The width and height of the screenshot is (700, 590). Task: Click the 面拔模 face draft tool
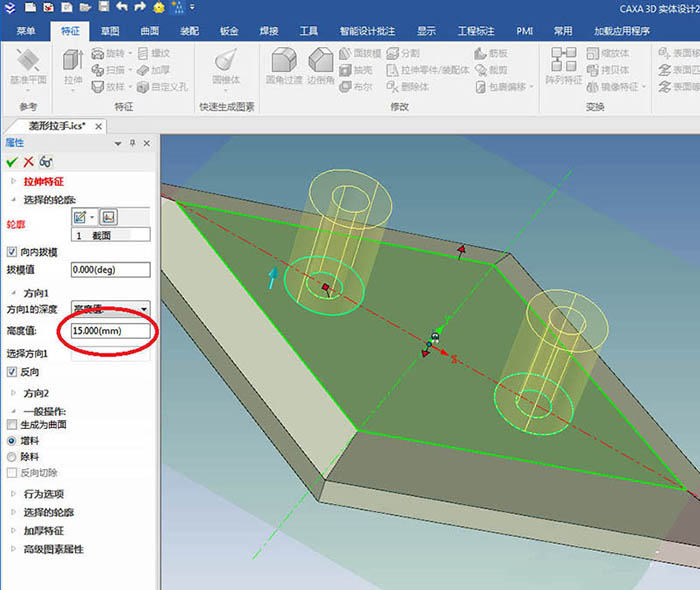360,54
